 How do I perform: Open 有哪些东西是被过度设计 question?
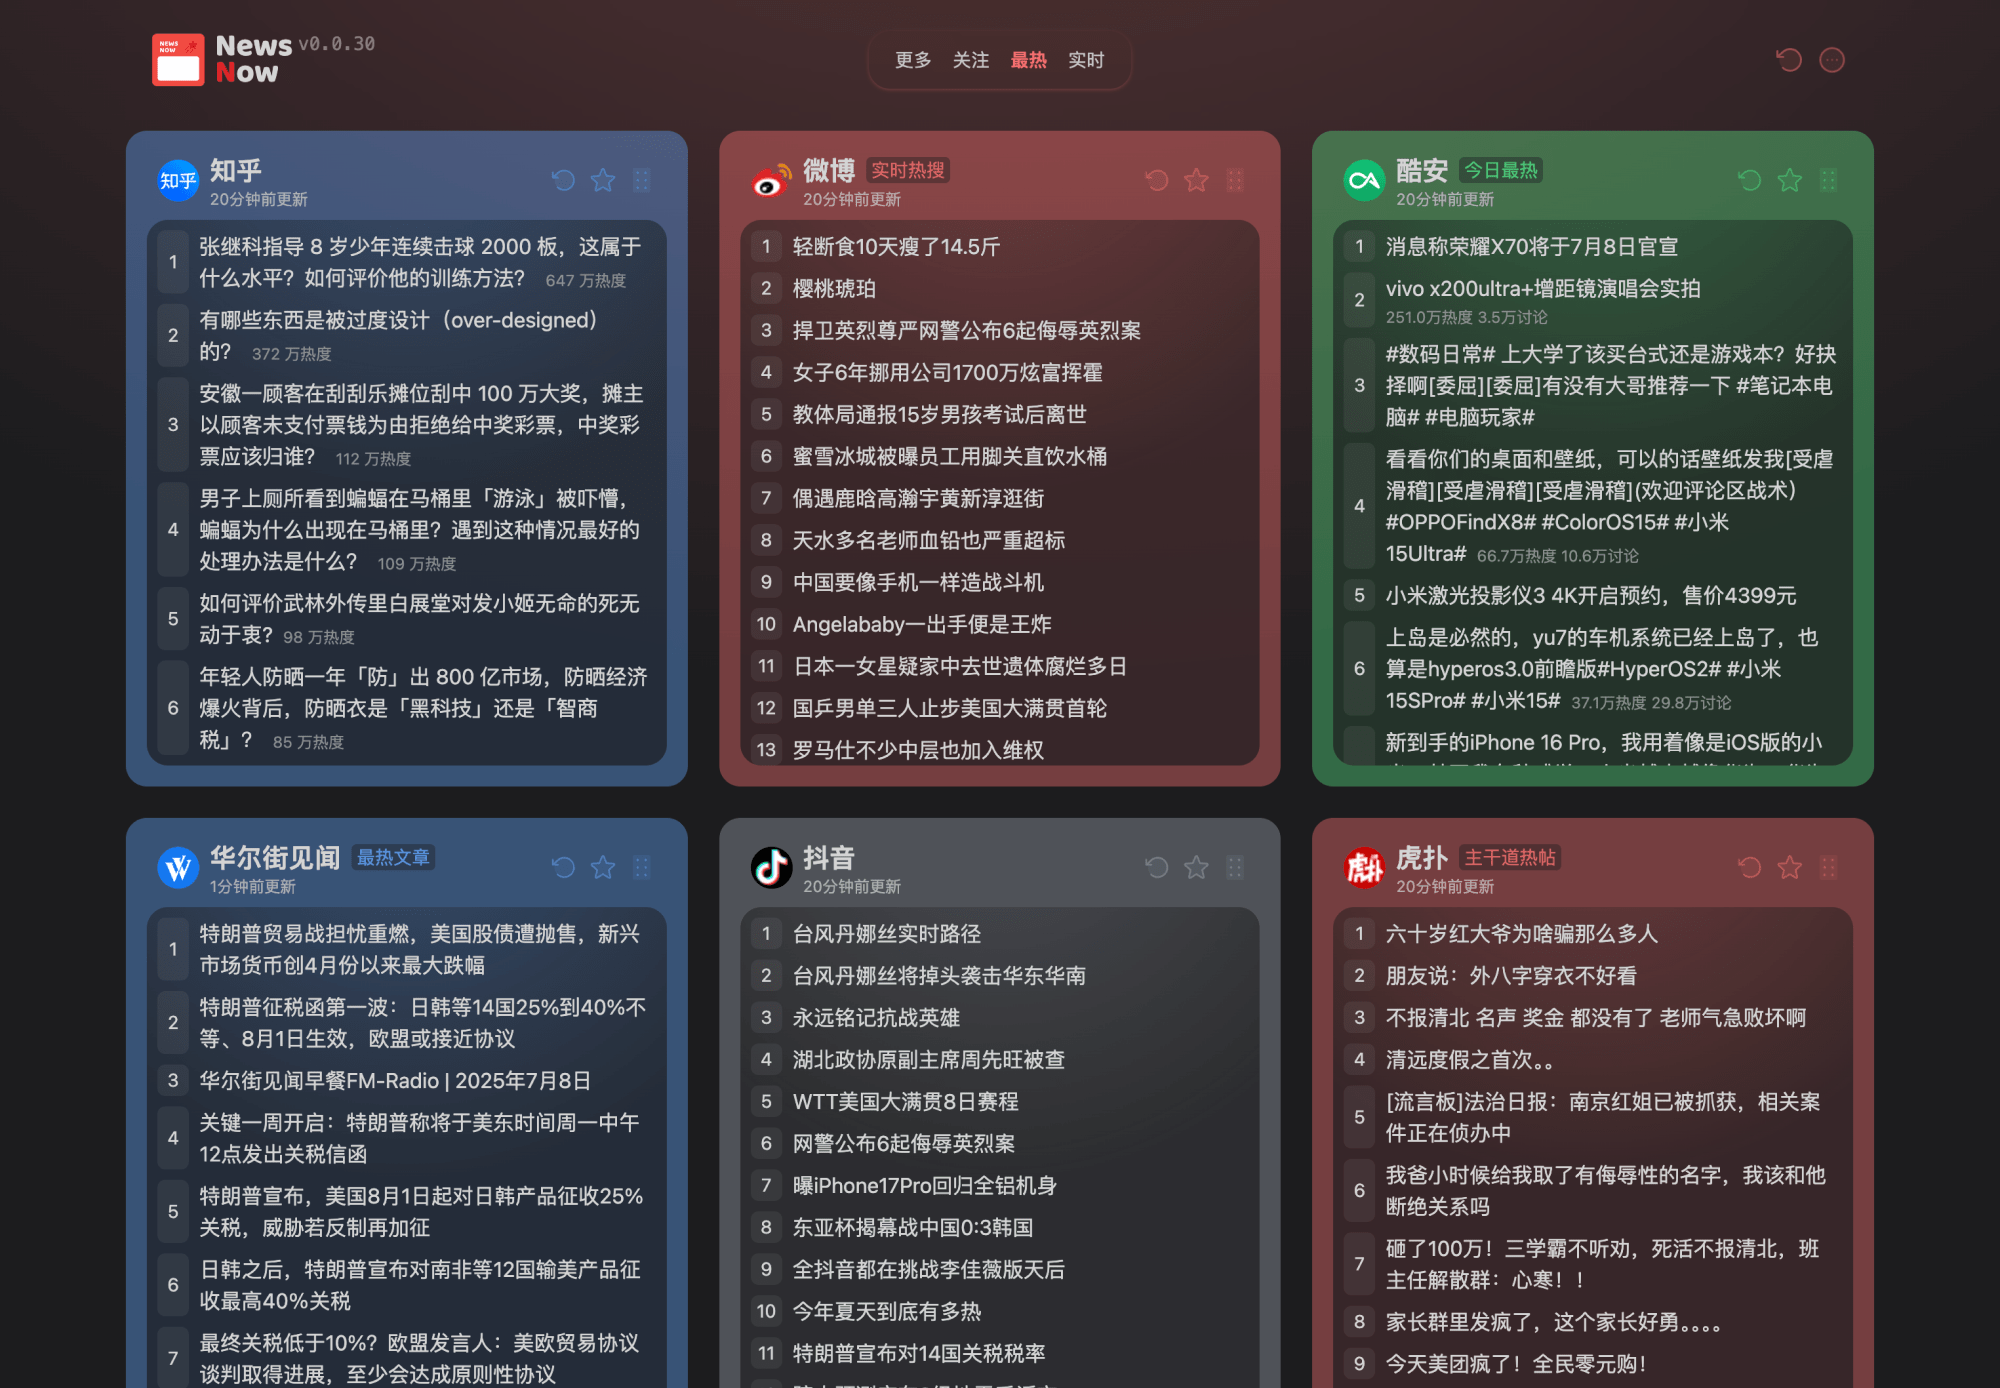coord(406,336)
